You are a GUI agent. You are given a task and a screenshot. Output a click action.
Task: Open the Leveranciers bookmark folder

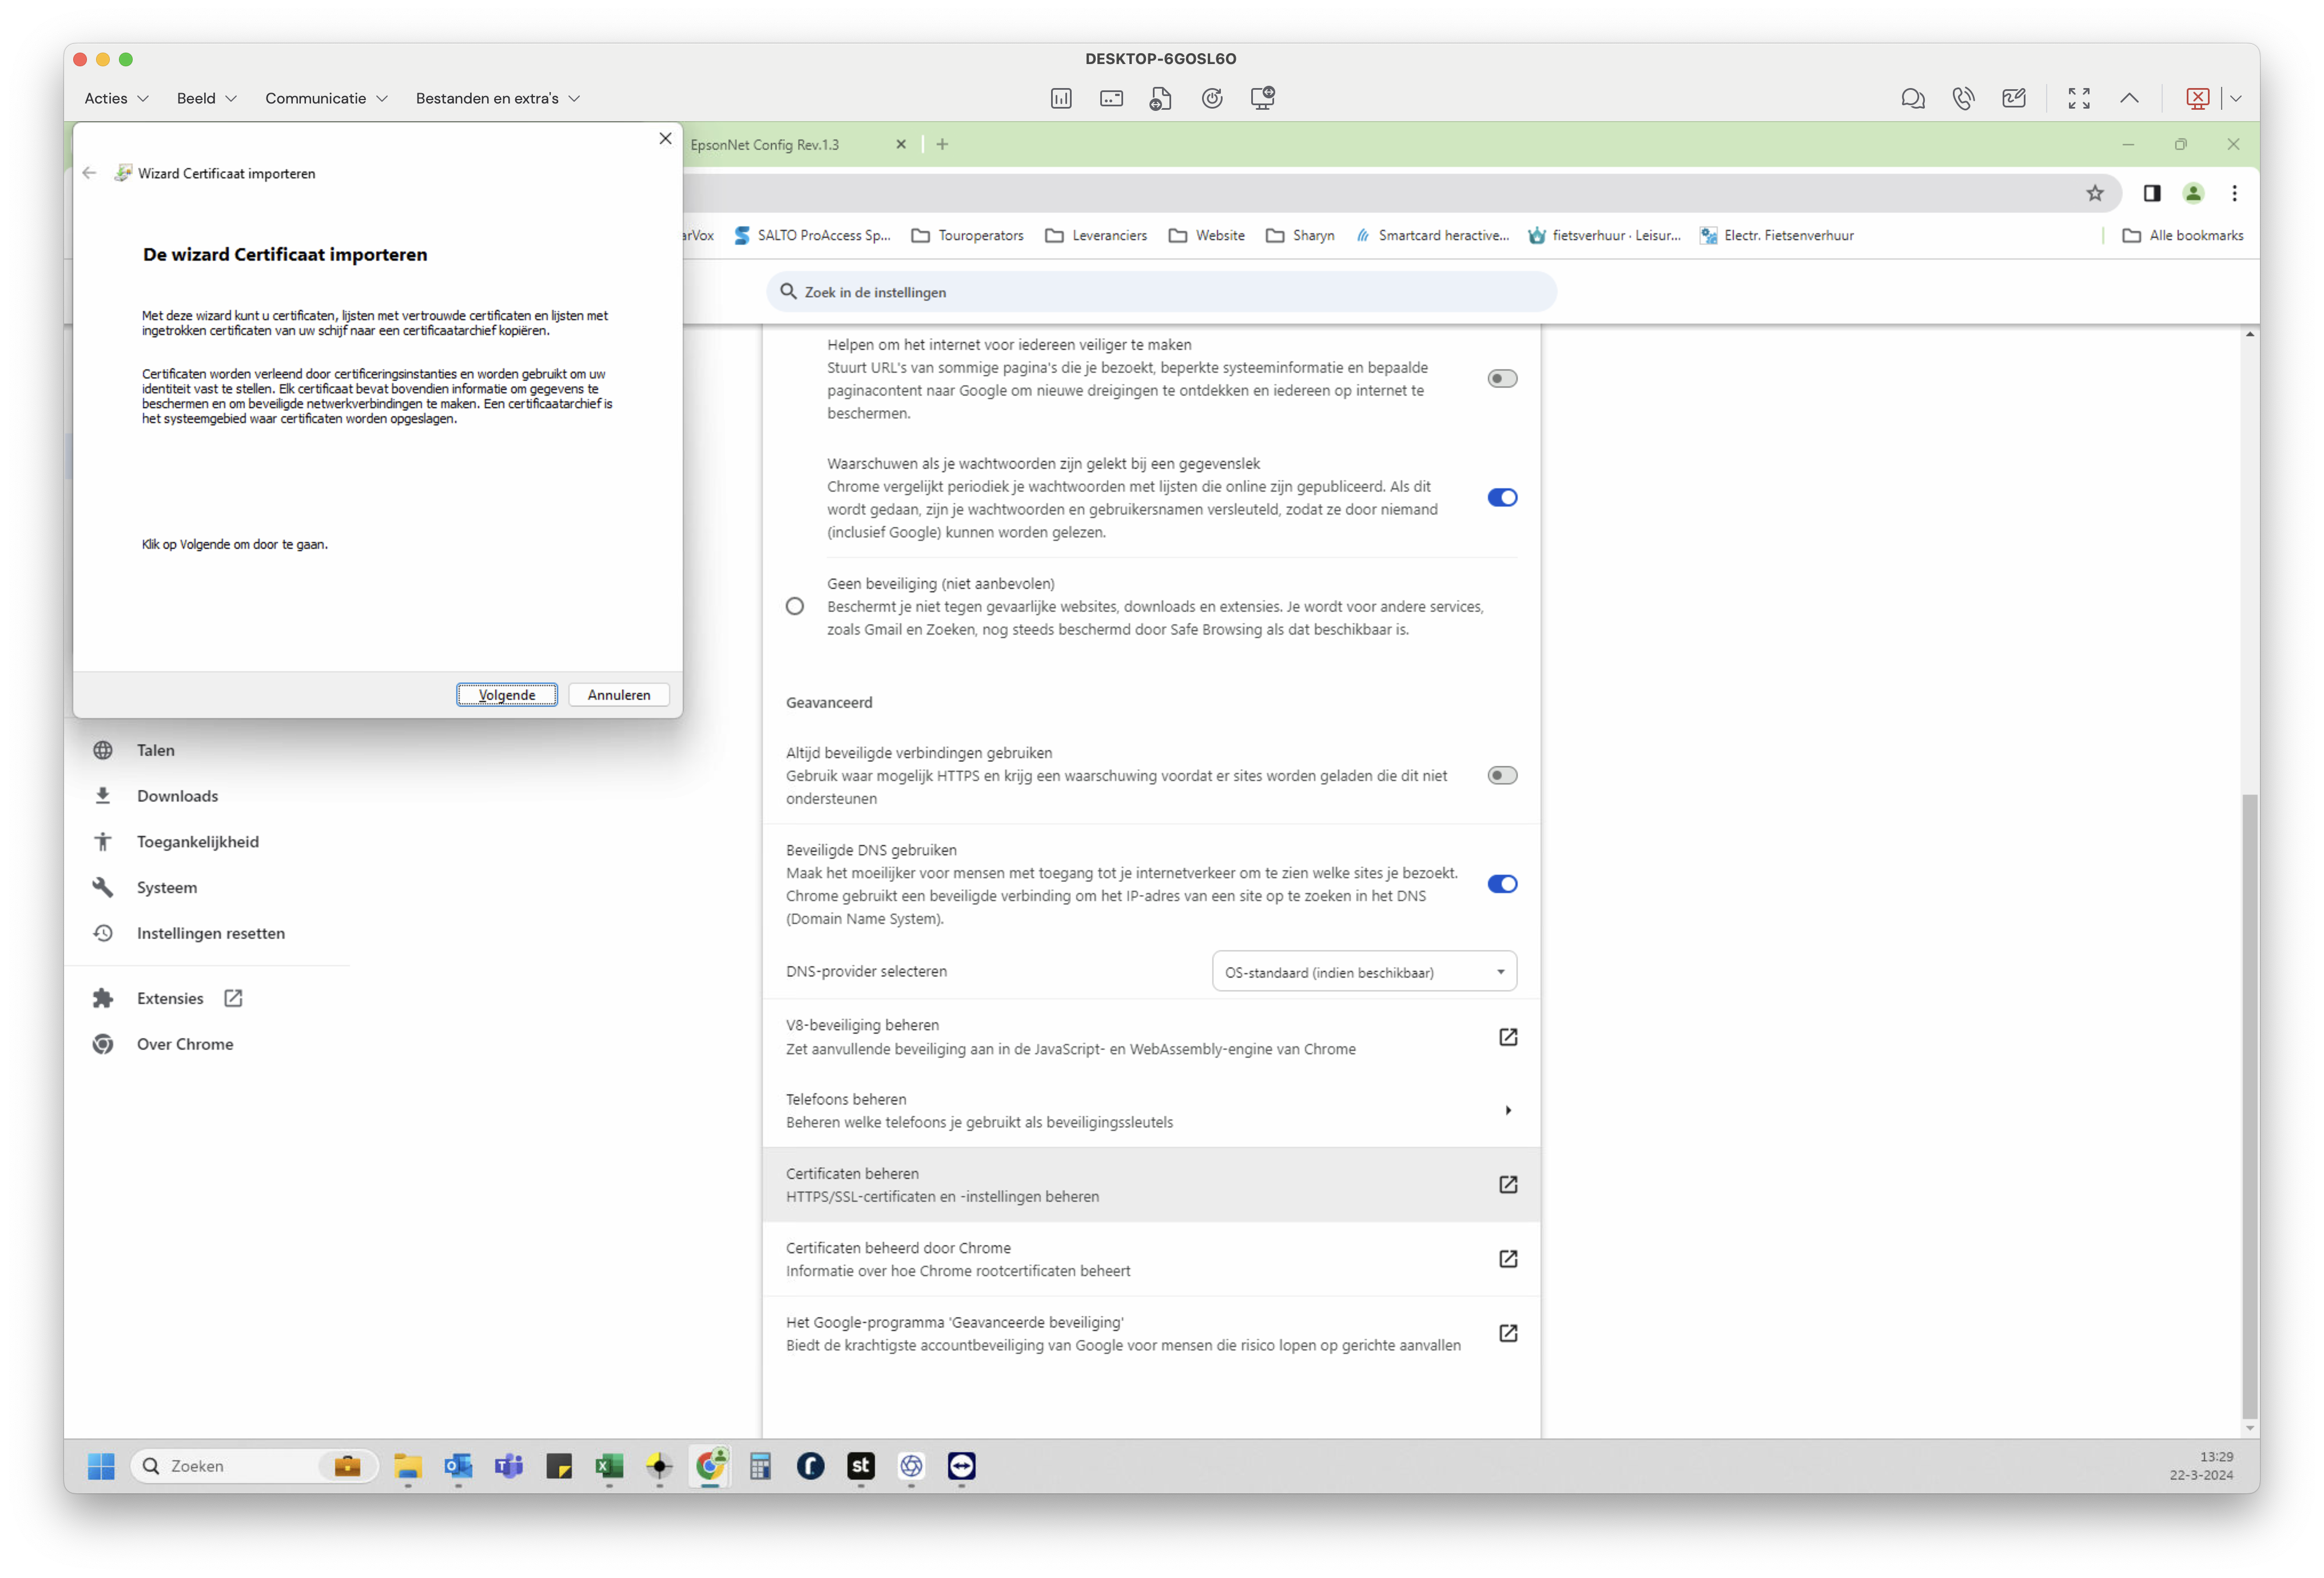(x=1096, y=235)
